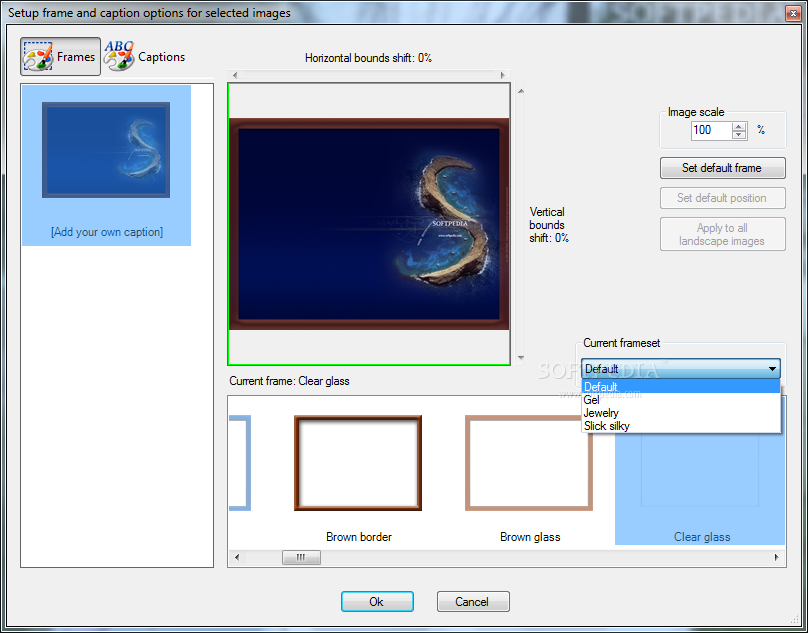
Task: Choose Jewelry frameset option
Action: pyautogui.click(x=681, y=413)
